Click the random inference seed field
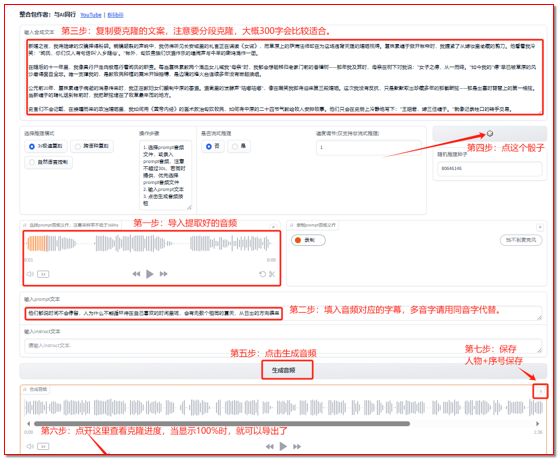The width and height of the screenshot is (559, 460). pos(489,168)
